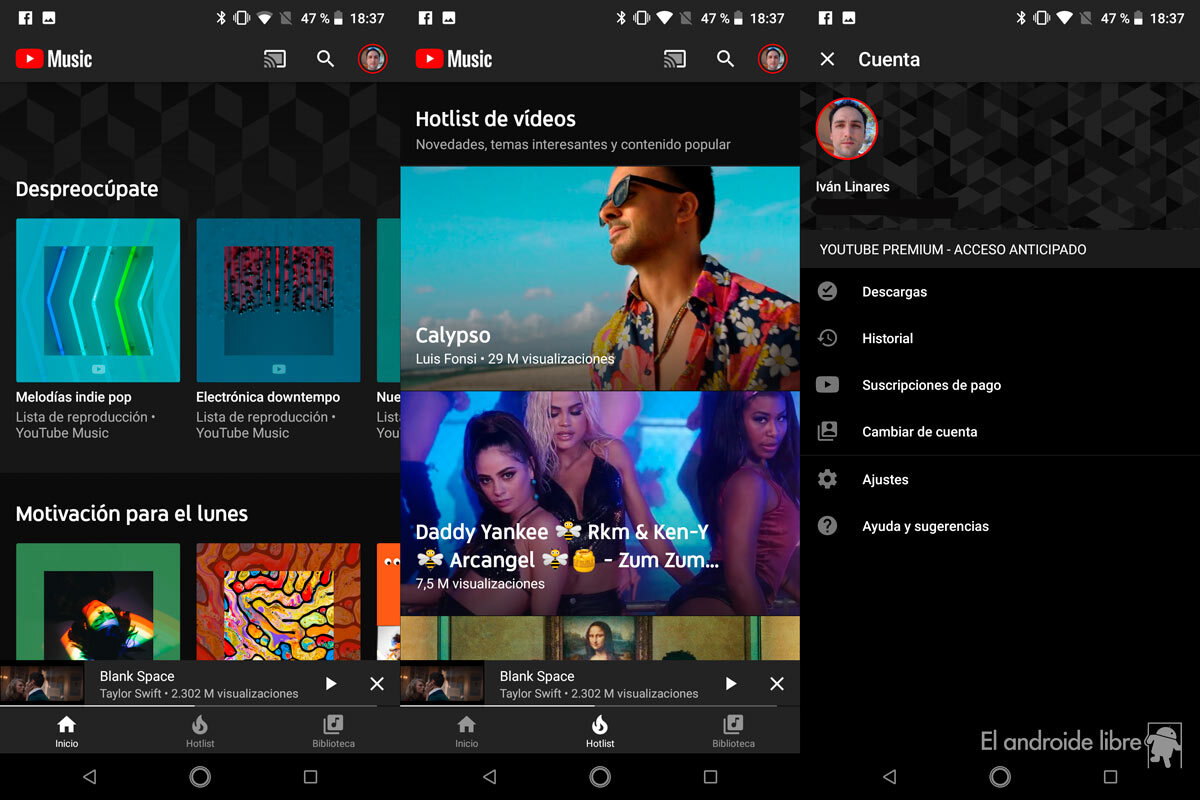Tap Cast icon on the Hotlist de vídeos screen

click(675, 59)
